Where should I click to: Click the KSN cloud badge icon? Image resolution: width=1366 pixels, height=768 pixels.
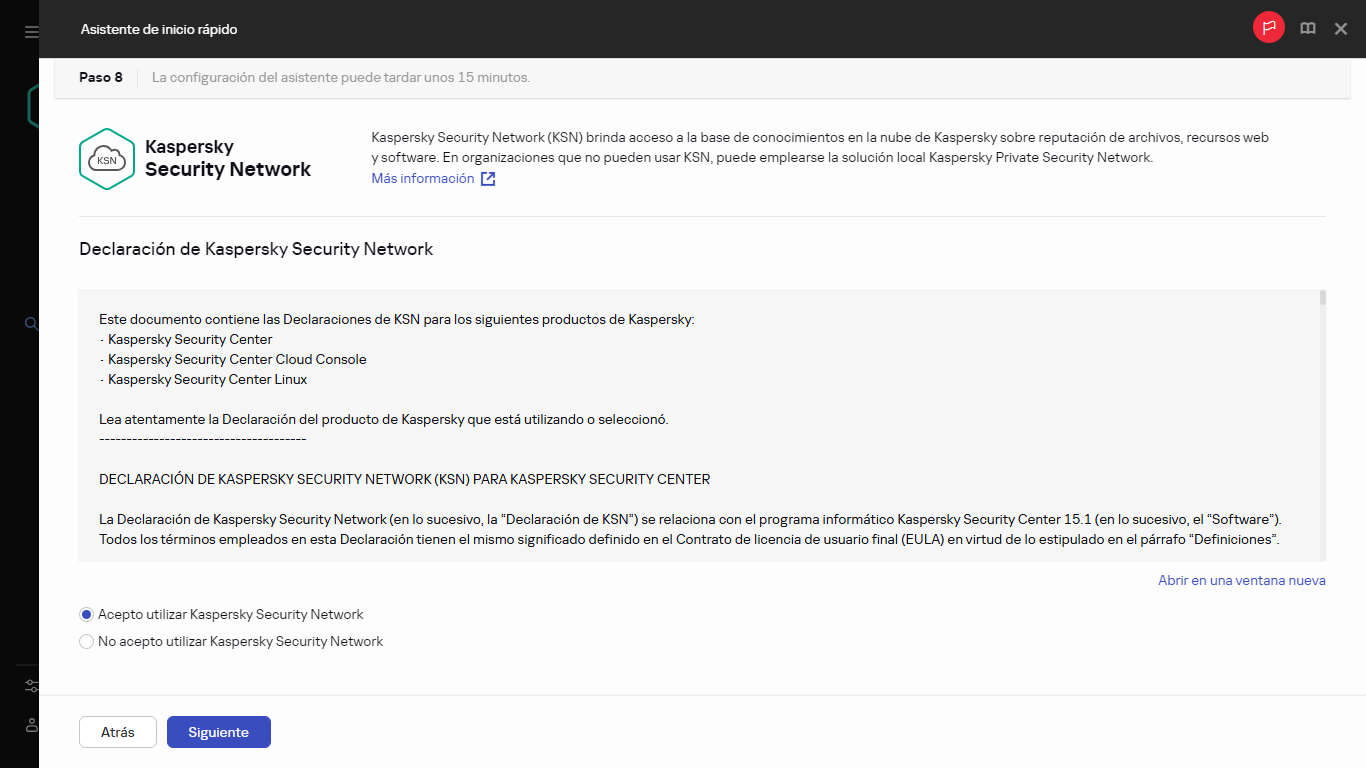click(x=106, y=158)
